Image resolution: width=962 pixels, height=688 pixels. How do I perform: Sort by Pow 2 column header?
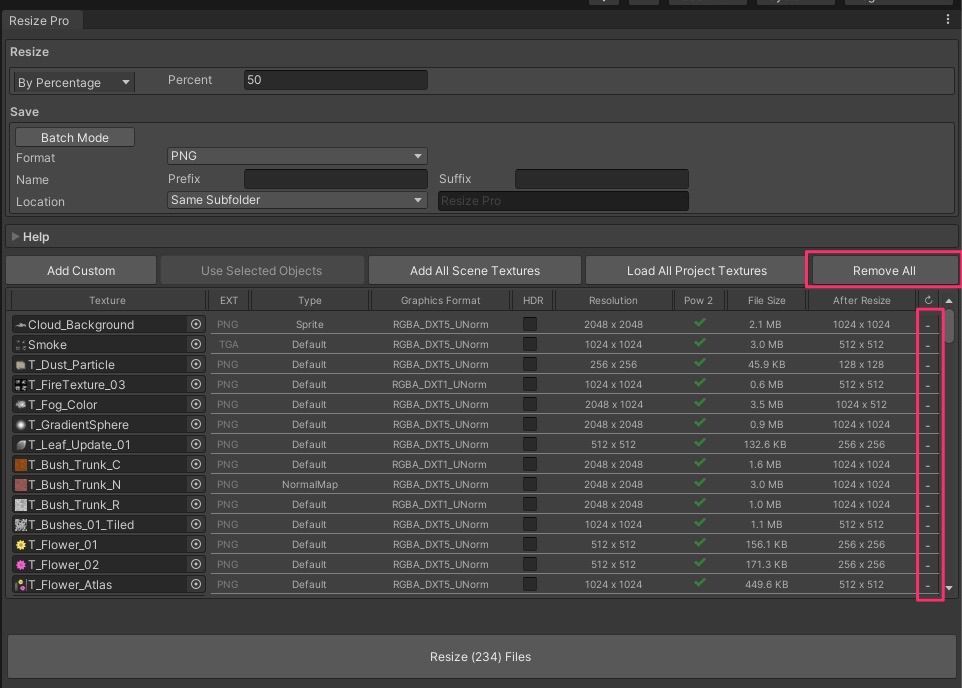[698, 300]
